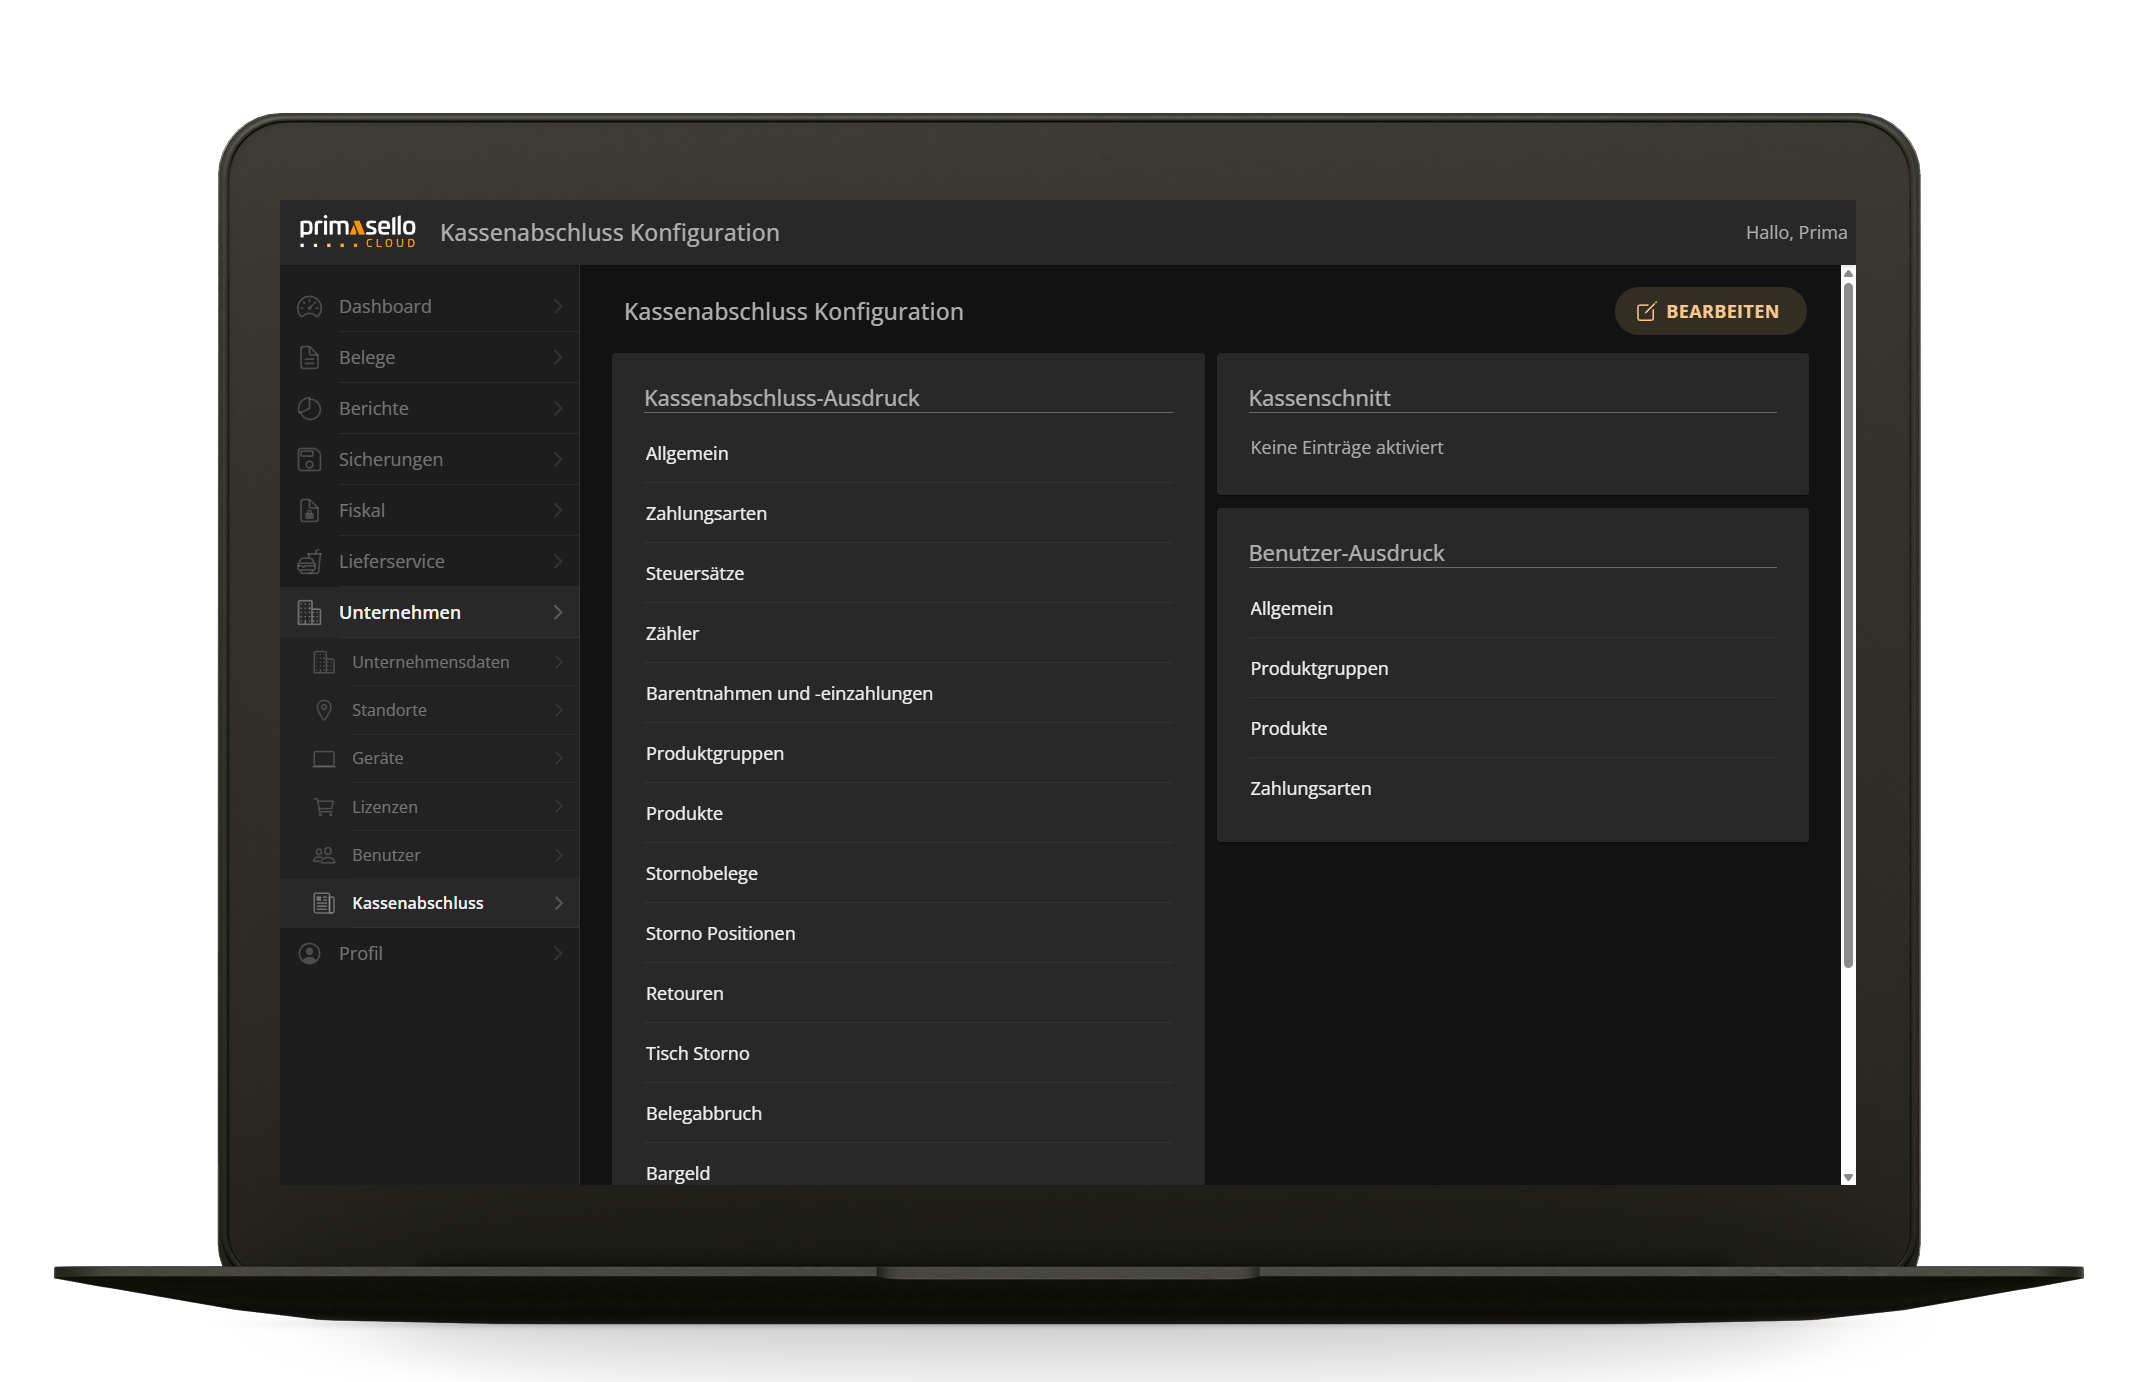Select the Dashboard icon in sidebar

(309, 306)
